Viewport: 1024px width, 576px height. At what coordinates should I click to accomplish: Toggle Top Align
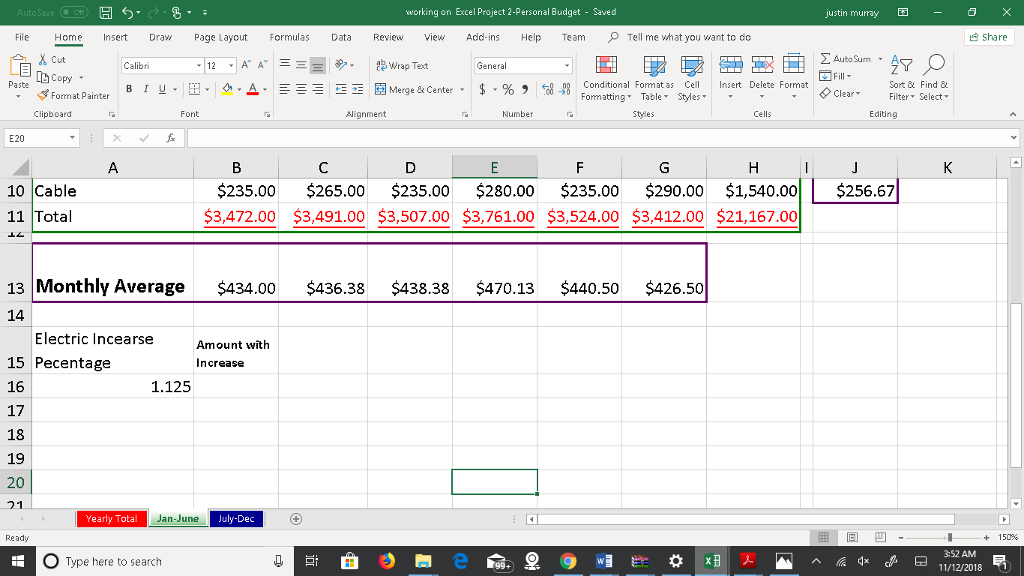(285, 65)
